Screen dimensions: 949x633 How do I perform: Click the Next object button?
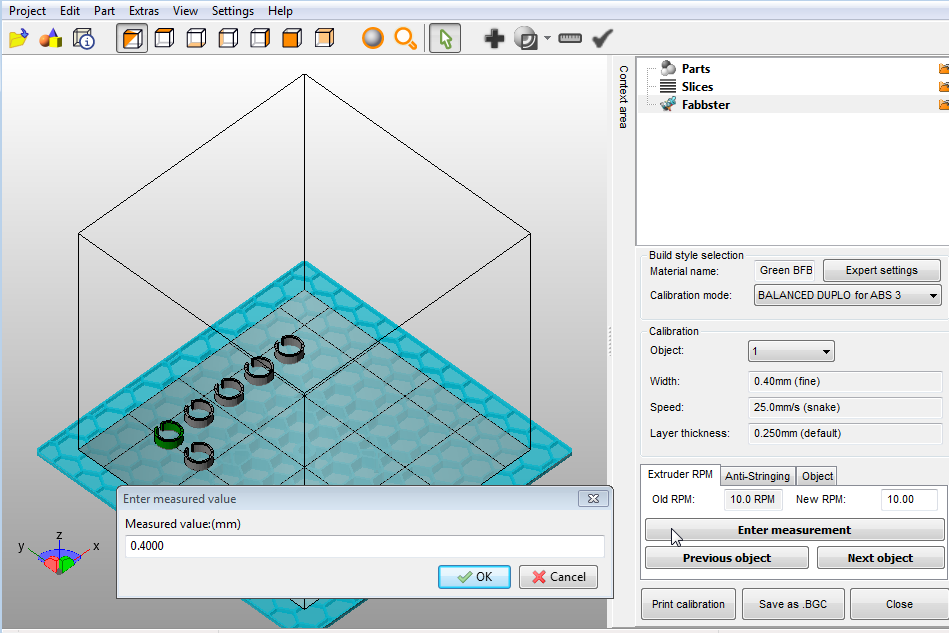pyautogui.click(x=880, y=558)
